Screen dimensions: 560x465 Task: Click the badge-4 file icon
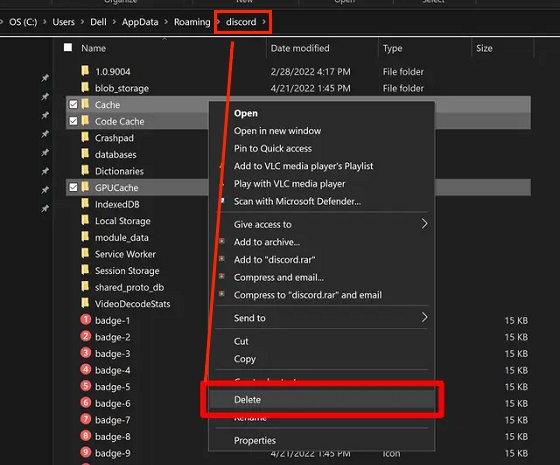pos(86,369)
